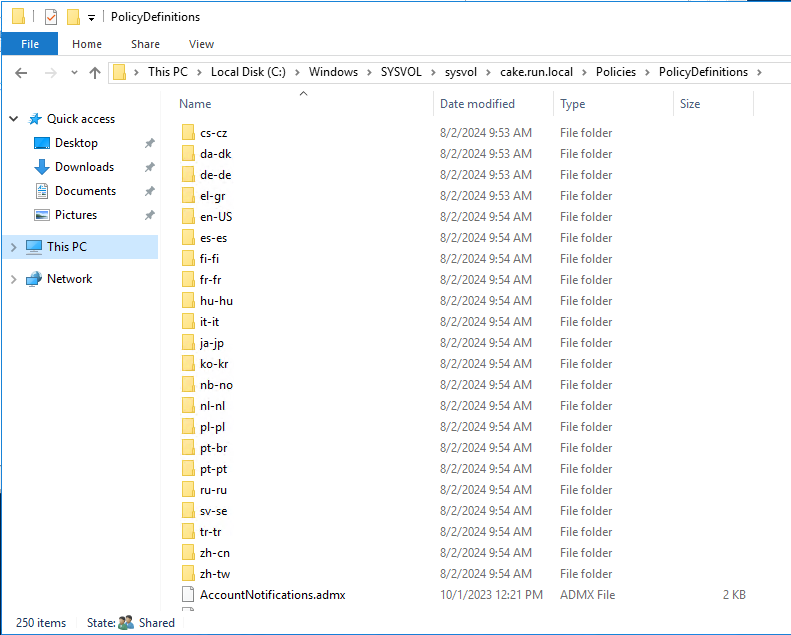Select the en-US folder icon
The width and height of the screenshot is (791, 635).
pyautogui.click(x=188, y=217)
